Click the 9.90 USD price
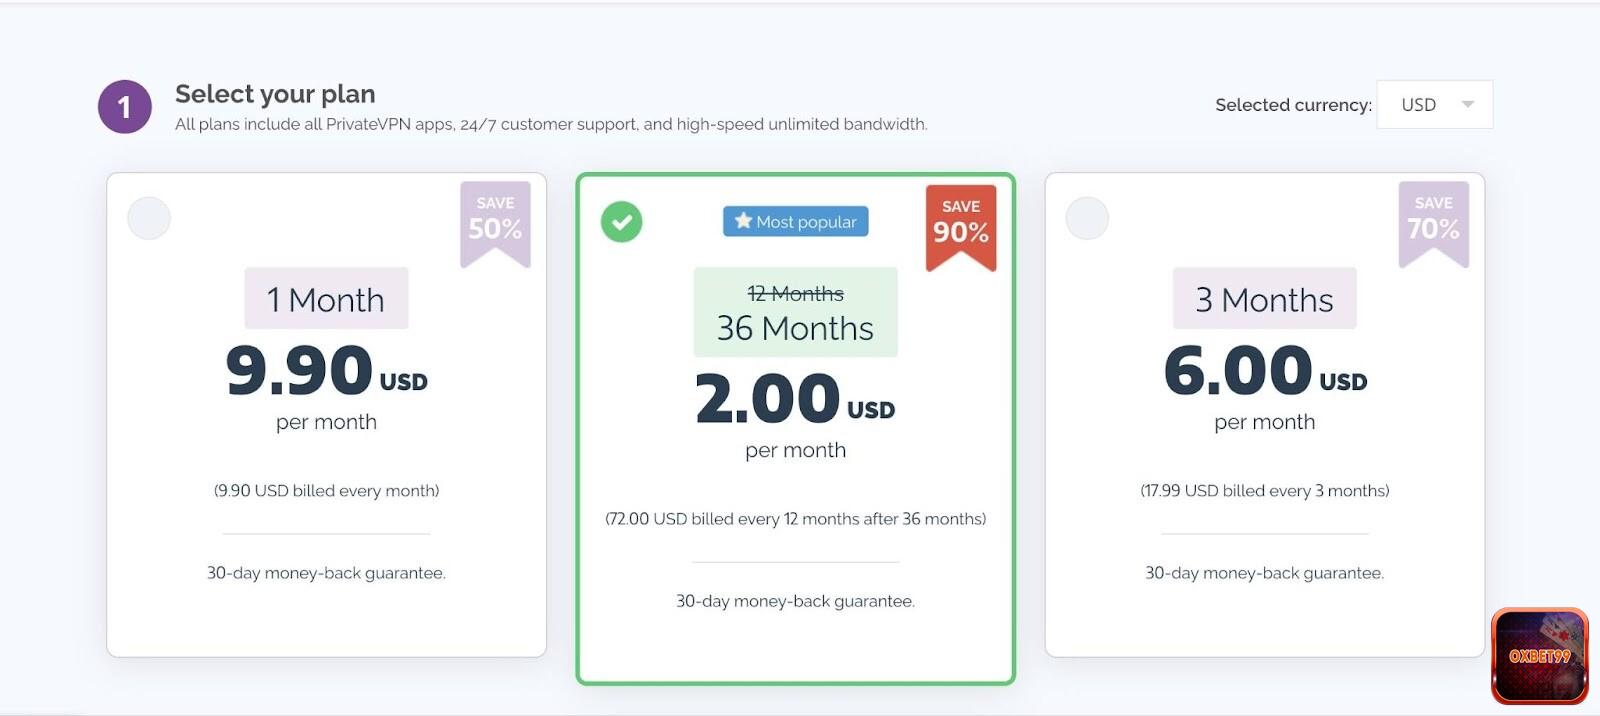This screenshot has height=716, width=1600. click(x=326, y=371)
